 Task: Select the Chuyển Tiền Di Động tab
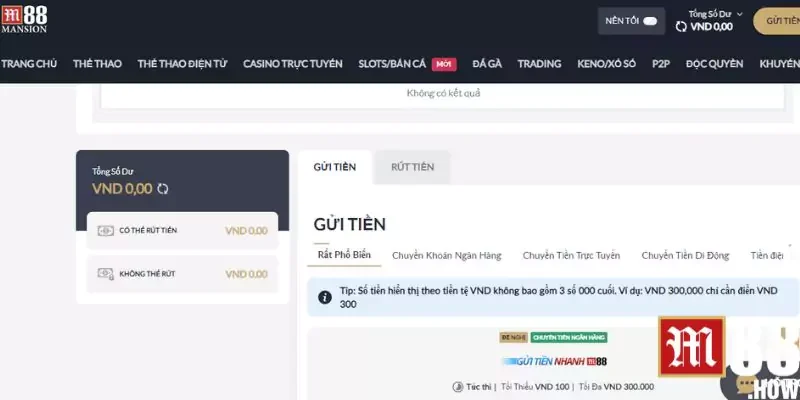tap(686, 255)
